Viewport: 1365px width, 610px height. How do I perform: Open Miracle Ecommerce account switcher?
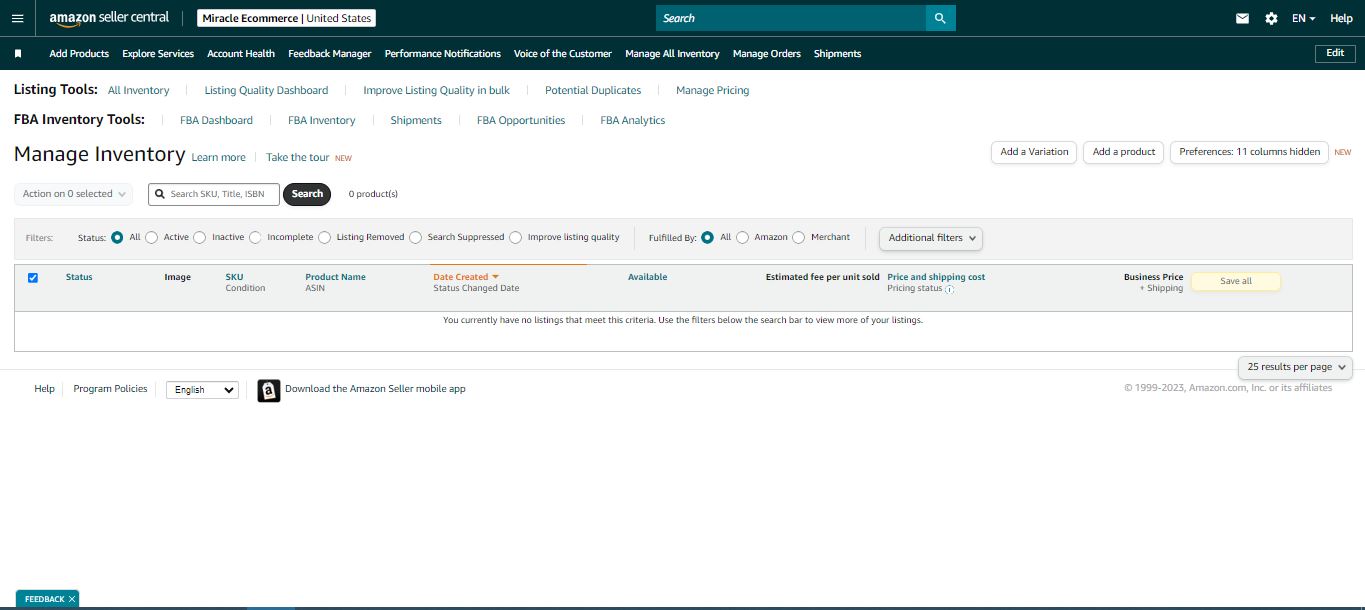pyautogui.click(x=286, y=18)
